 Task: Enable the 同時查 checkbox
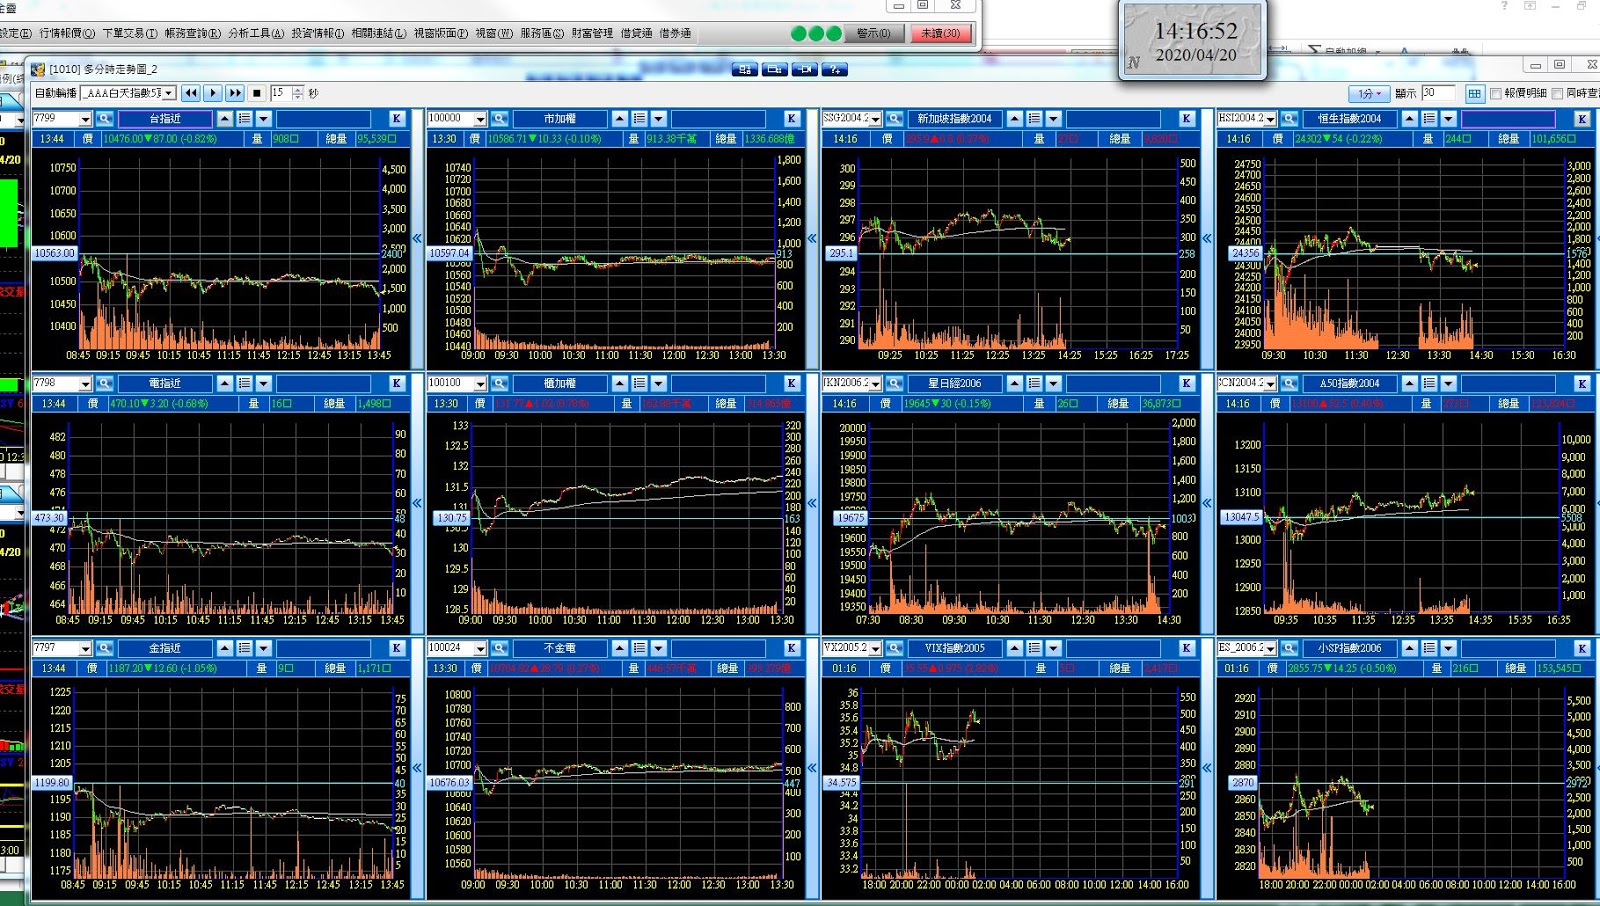[1557, 94]
